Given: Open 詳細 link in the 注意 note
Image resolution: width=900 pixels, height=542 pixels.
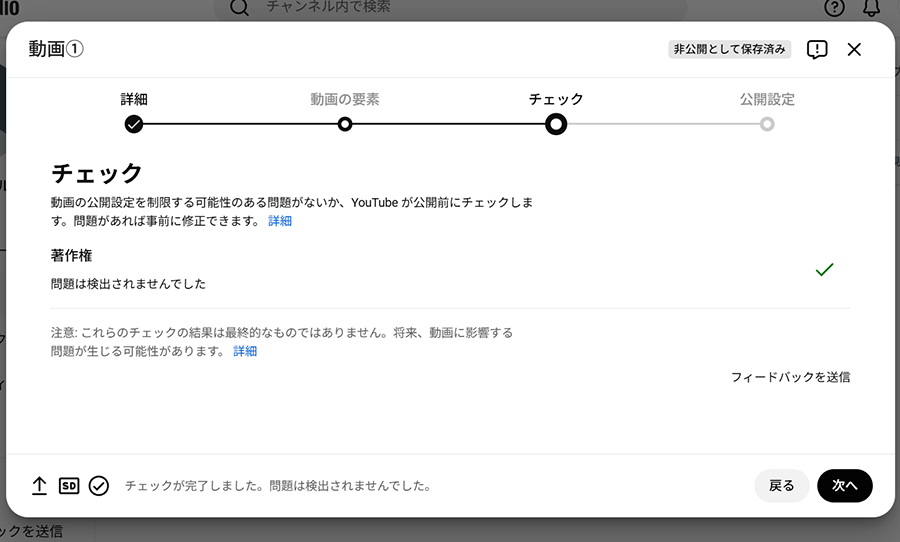Looking at the screenshot, I should [x=245, y=352].
